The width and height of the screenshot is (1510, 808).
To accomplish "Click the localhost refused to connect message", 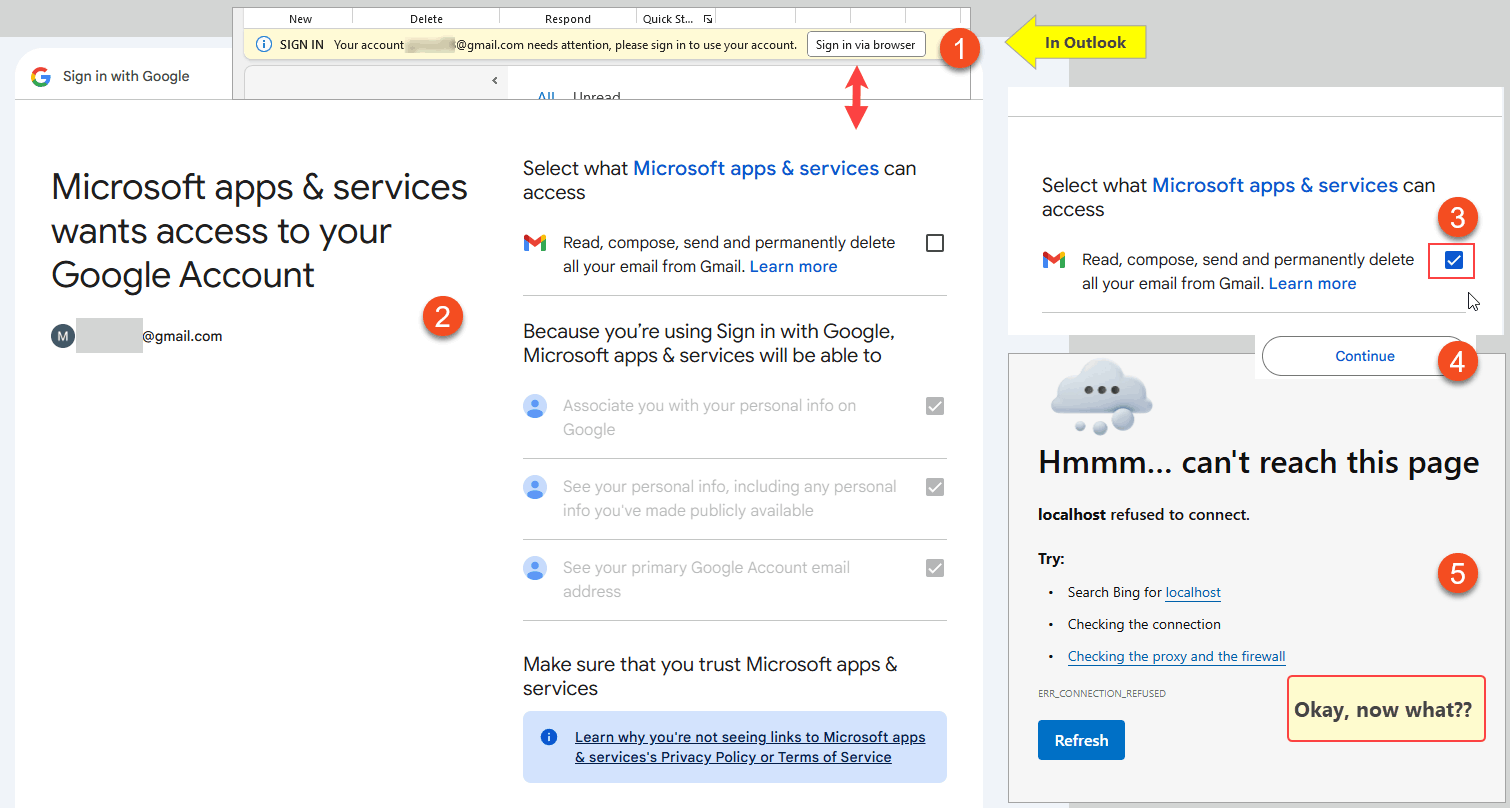I will 1144,515.
